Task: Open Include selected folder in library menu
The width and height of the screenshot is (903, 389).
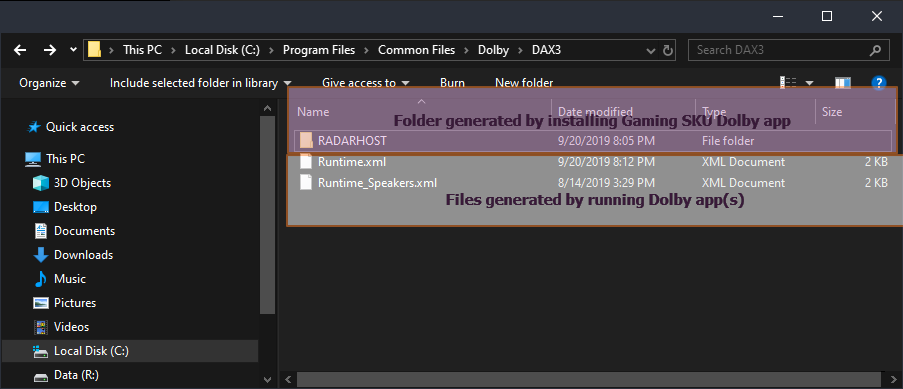Action: click(200, 83)
